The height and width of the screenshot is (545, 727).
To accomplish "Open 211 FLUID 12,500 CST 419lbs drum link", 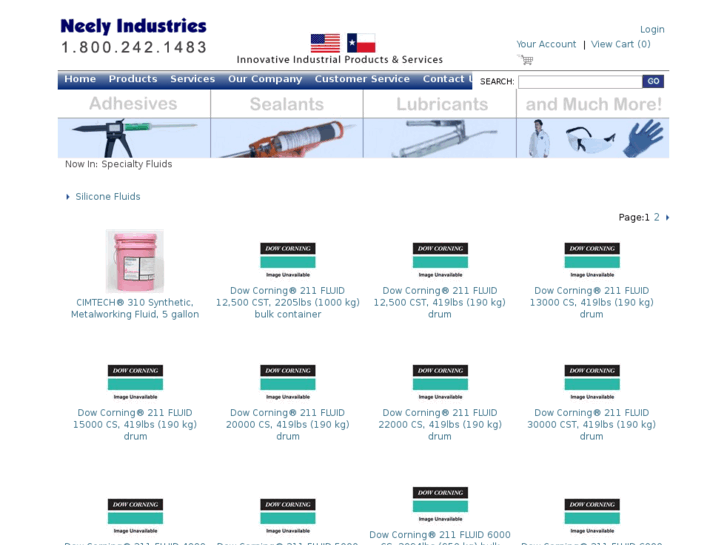I will [x=440, y=302].
